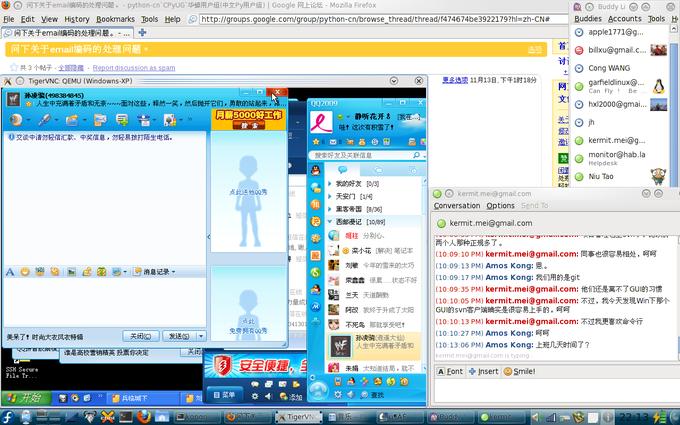Open the Insert menu in chat toolbar
The height and width of the screenshot is (425, 680).
(x=484, y=371)
